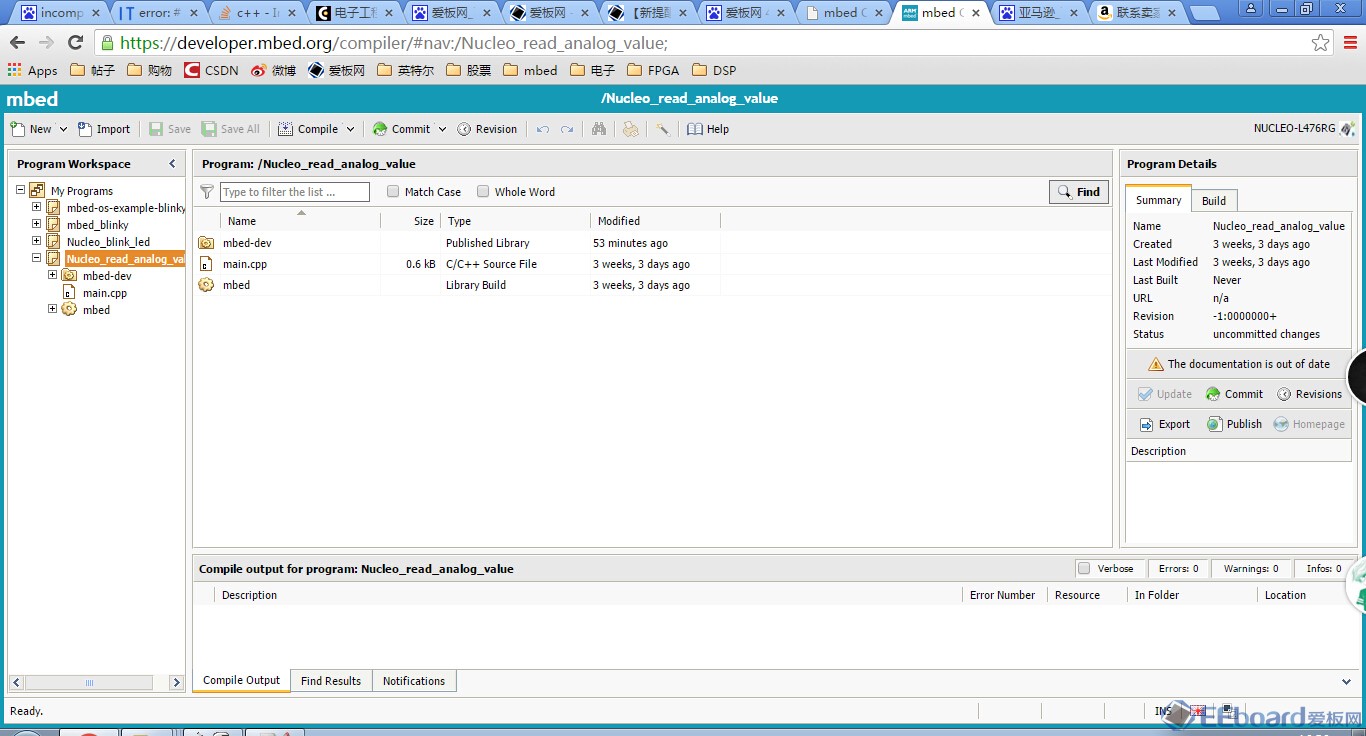Image resolution: width=1366 pixels, height=736 pixels.
Task: Open the Apps bookmarks shortcut
Action: 33,71
